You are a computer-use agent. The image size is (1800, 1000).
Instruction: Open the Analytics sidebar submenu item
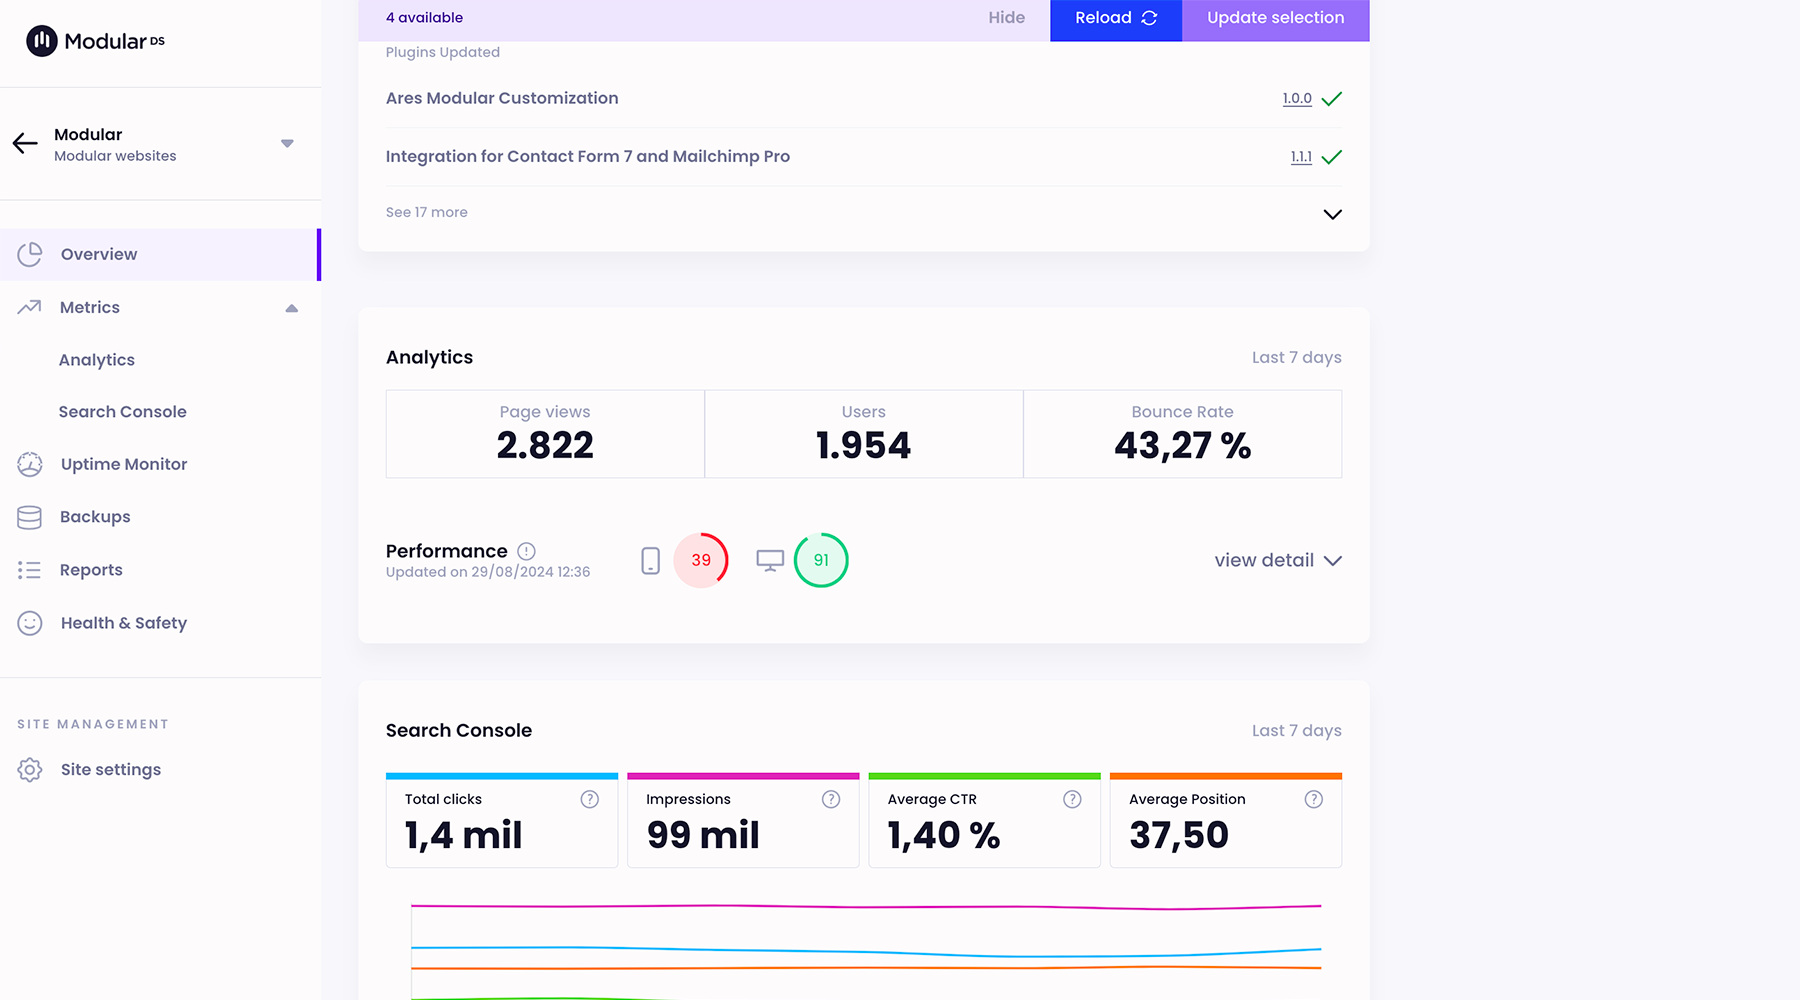coord(97,360)
